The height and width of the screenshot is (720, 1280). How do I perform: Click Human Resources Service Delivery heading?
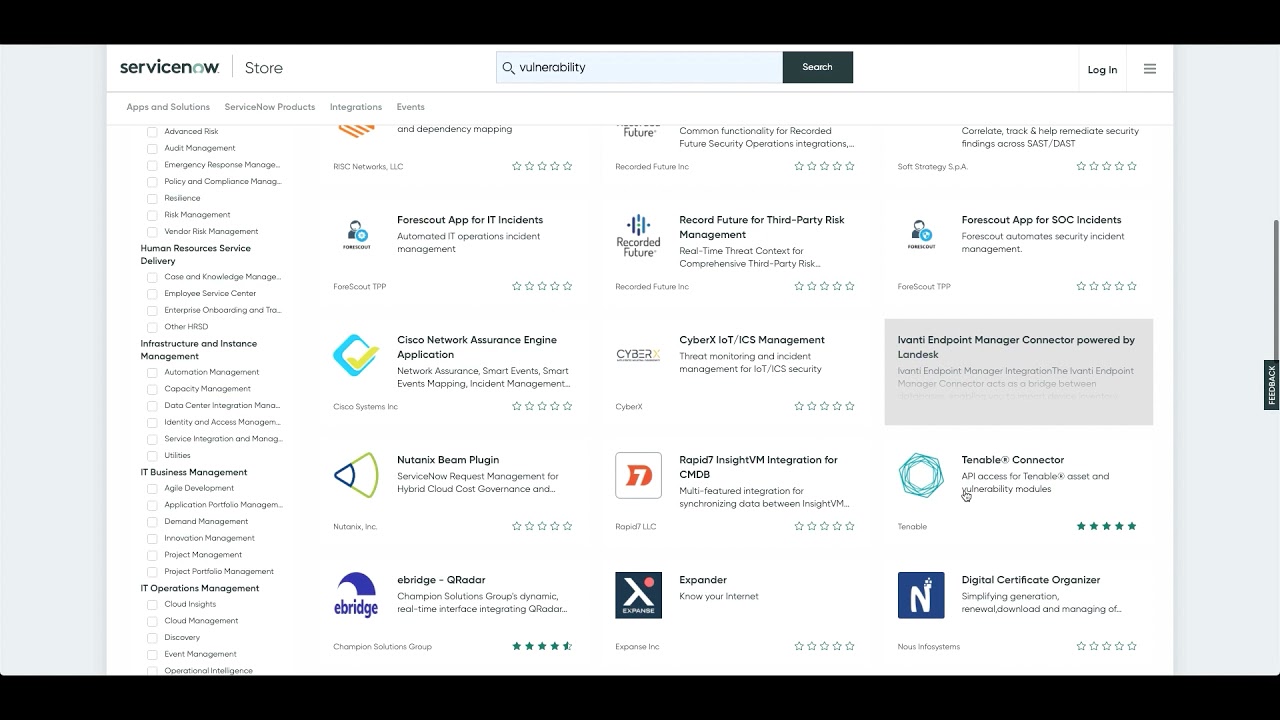(196, 254)
